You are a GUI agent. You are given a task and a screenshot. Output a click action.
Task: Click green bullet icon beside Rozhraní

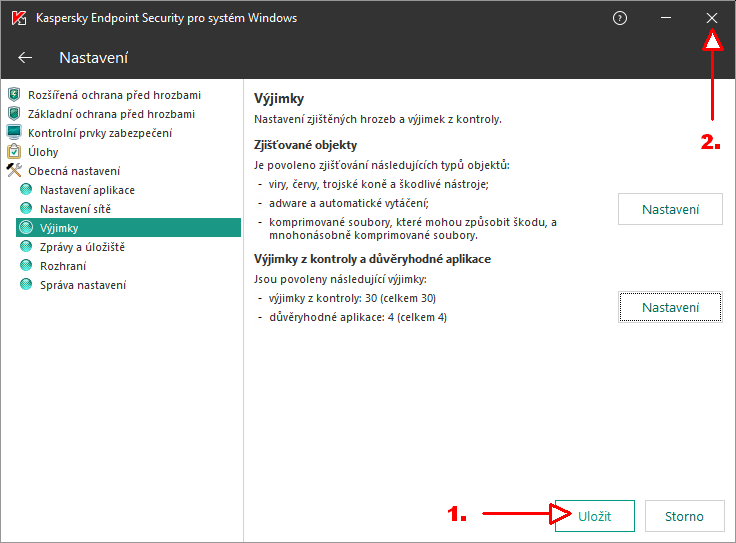coord(26,266)
